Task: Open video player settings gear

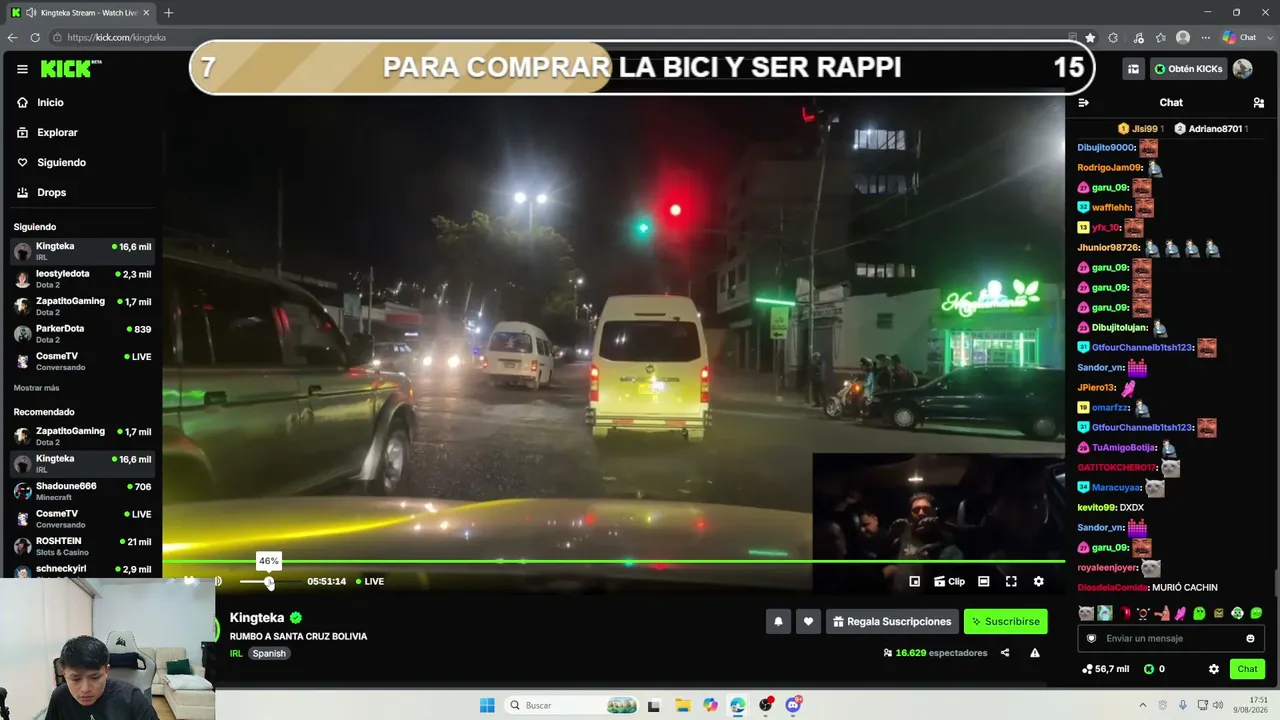Action: 1038,581
